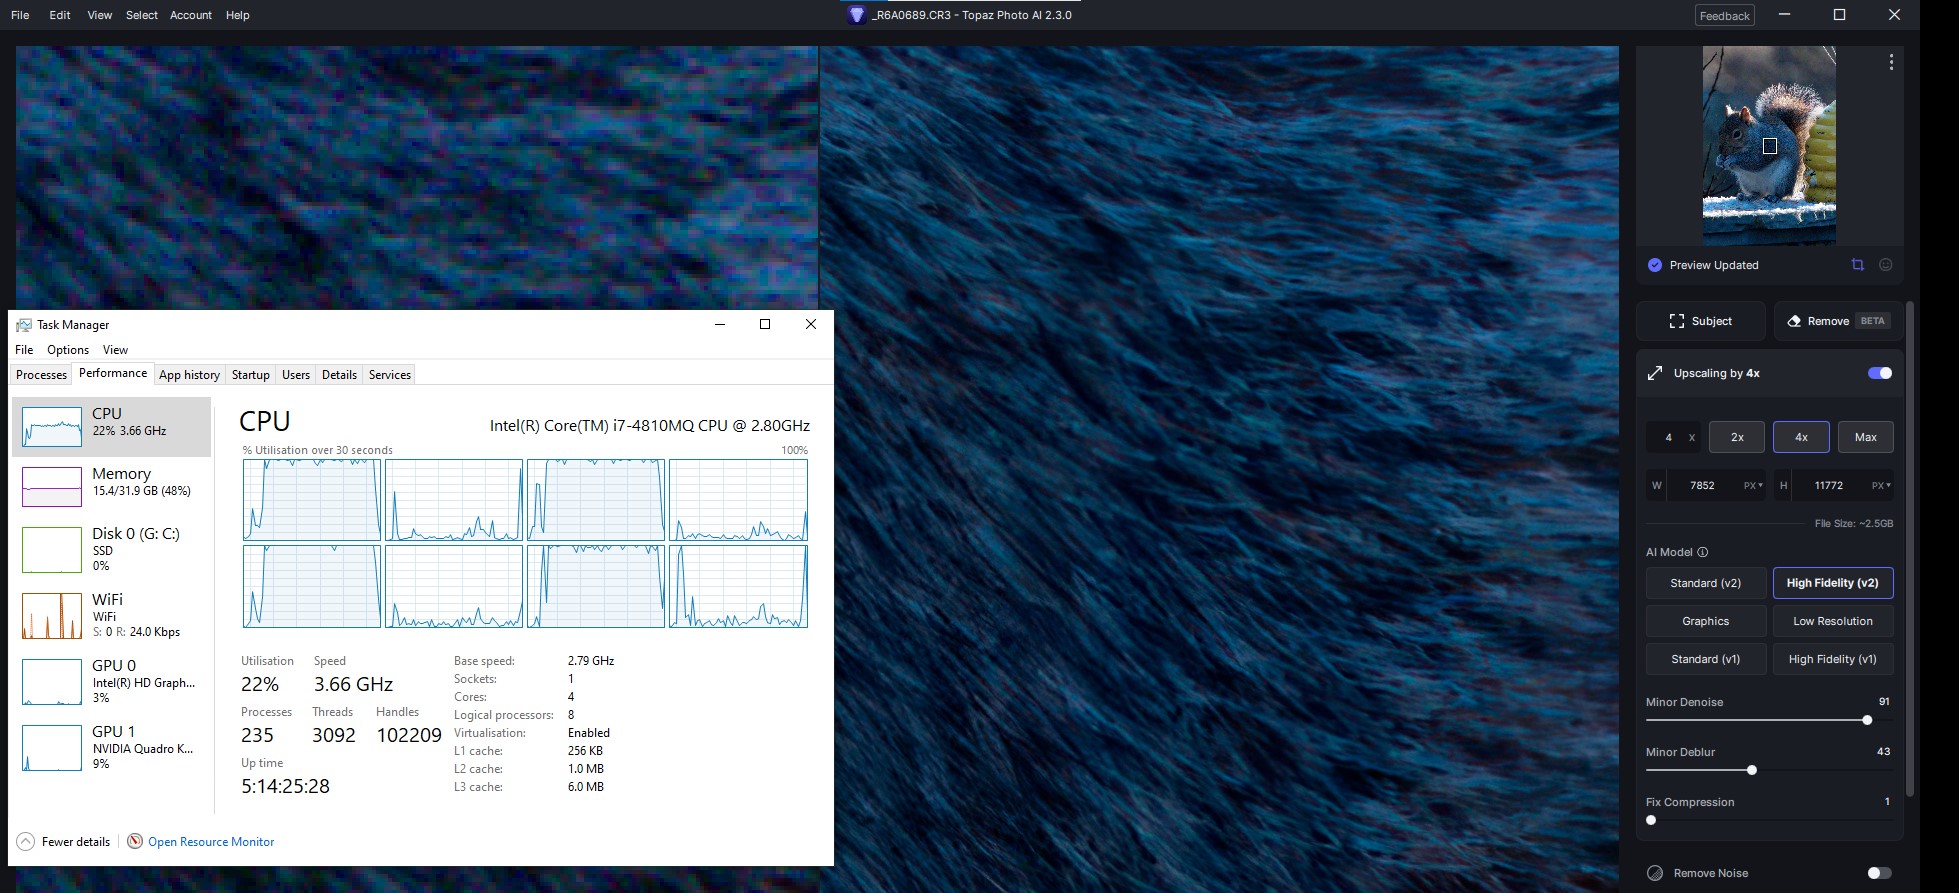
Task: Click the Remove Noise circular icon
Action: tap(1655, 873)
